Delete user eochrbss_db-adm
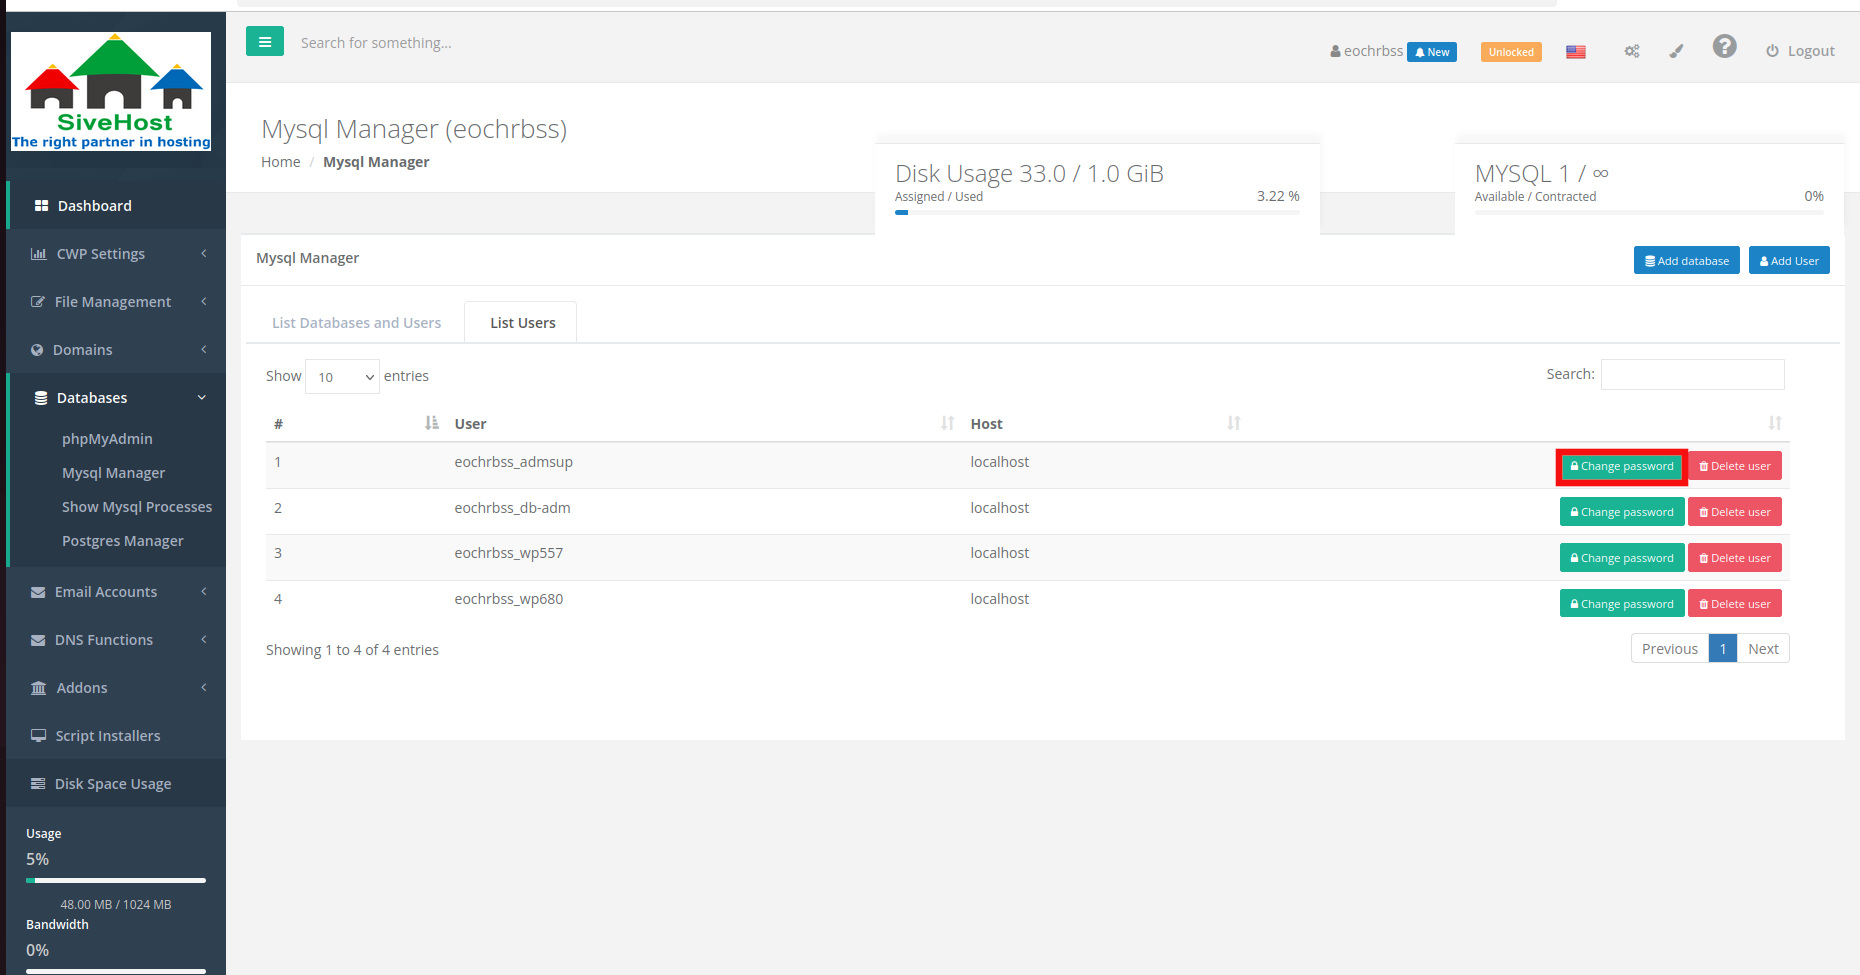Viewport: 1860px width, 975px height. click(x=1735, y=512)
